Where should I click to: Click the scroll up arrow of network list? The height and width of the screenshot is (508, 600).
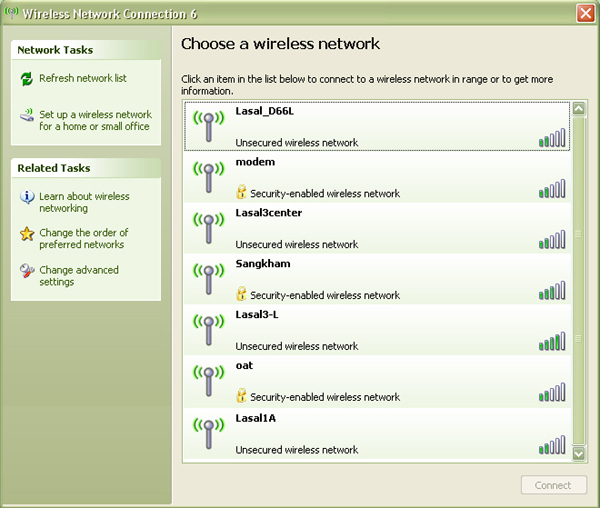[x=577, y=108]
